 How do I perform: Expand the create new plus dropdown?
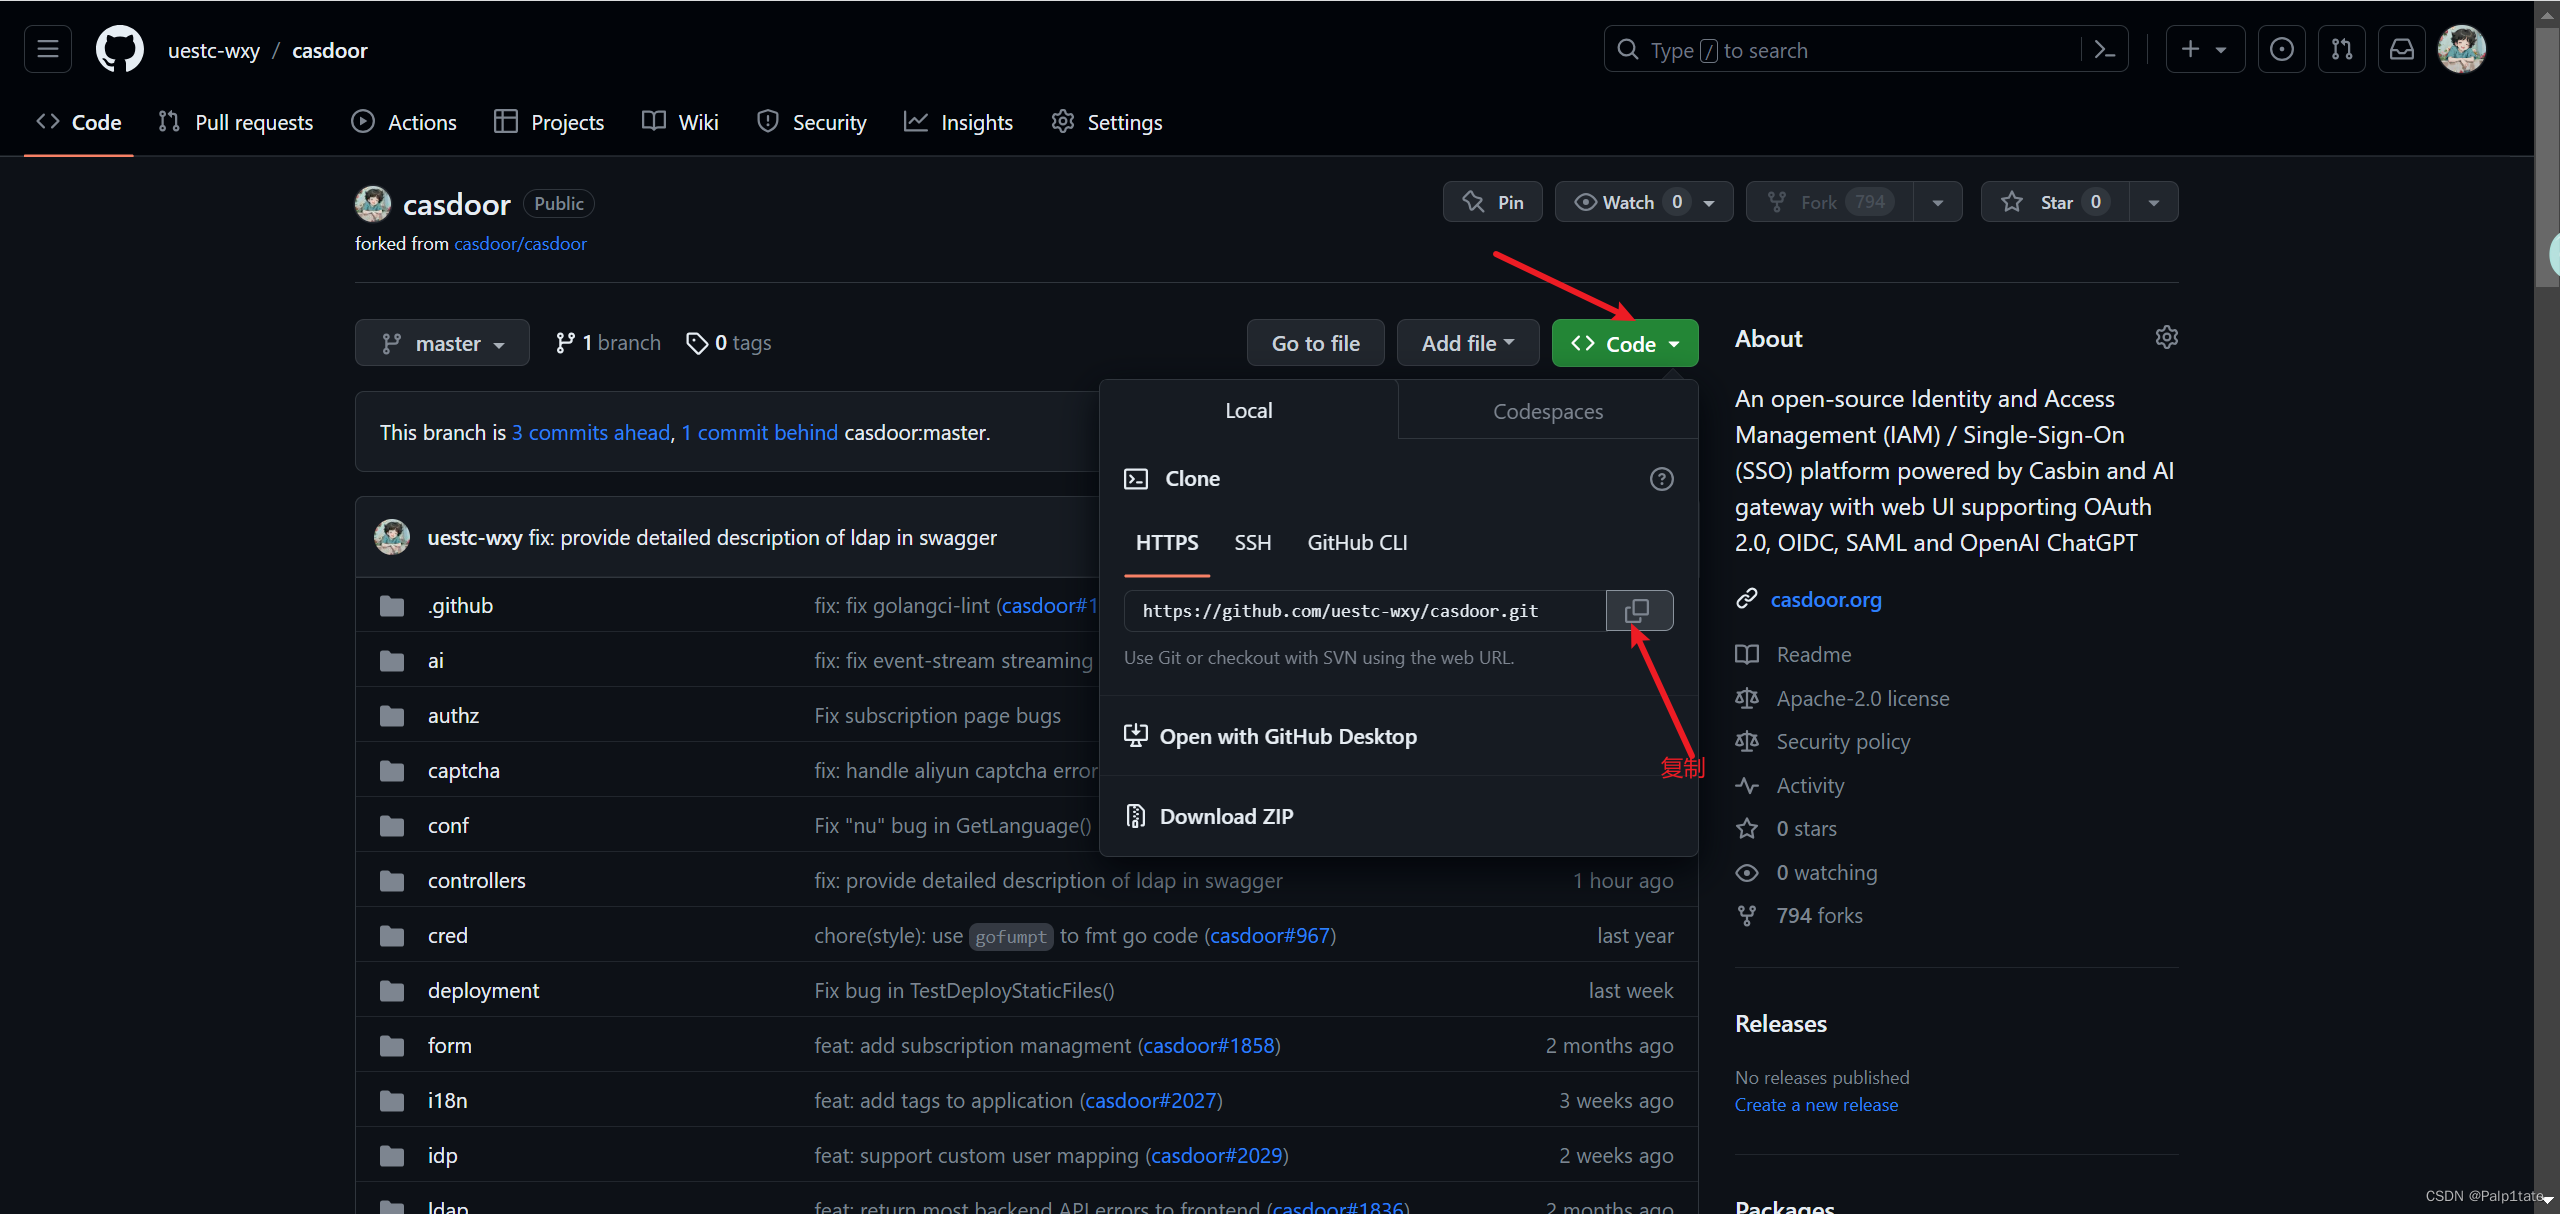pos(2204,50)
